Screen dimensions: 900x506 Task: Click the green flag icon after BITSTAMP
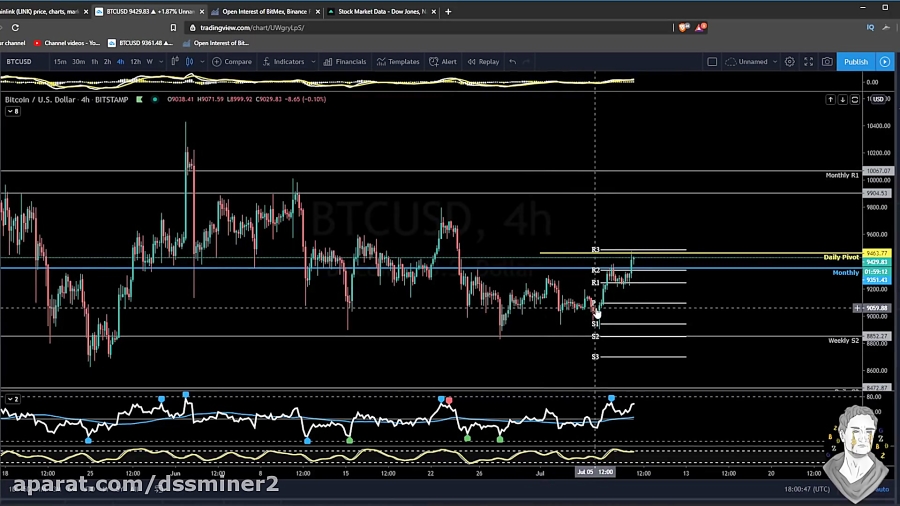[139, 99]
